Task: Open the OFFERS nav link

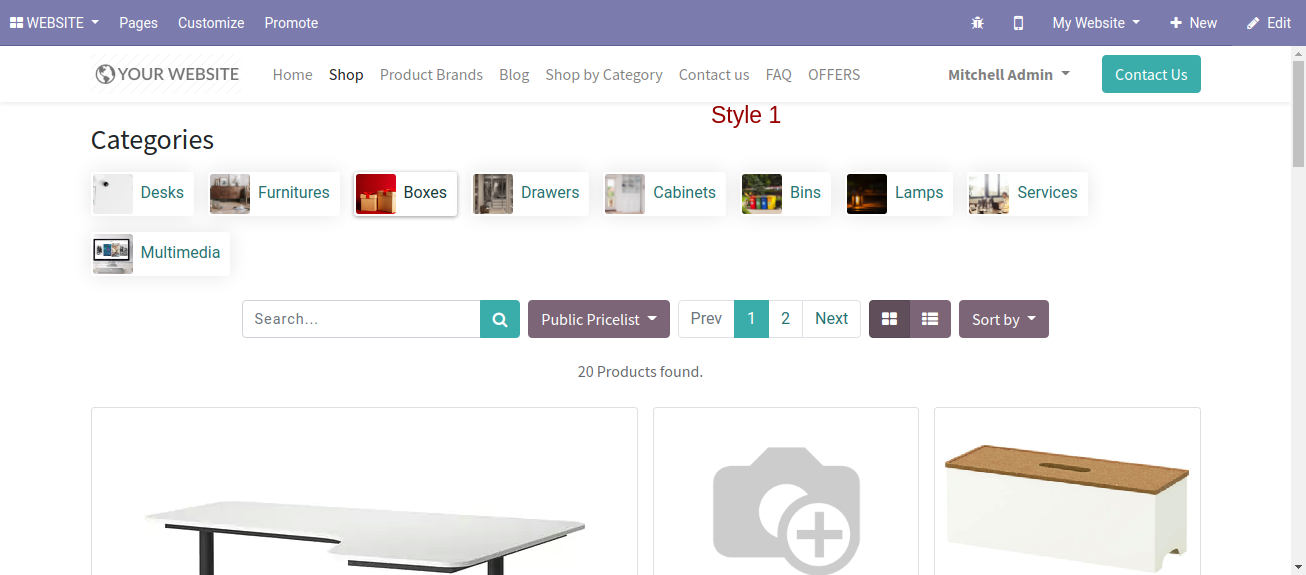Action: [834, 74]
